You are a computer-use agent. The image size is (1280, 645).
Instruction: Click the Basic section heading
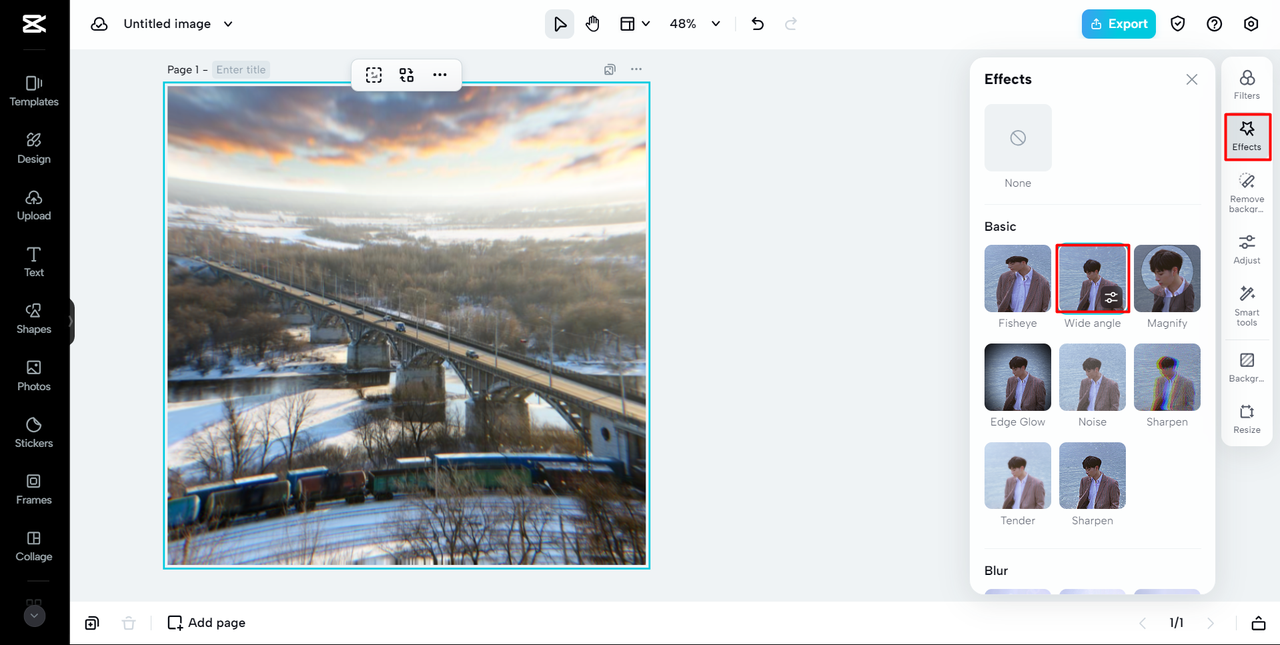click(1000, 227)
